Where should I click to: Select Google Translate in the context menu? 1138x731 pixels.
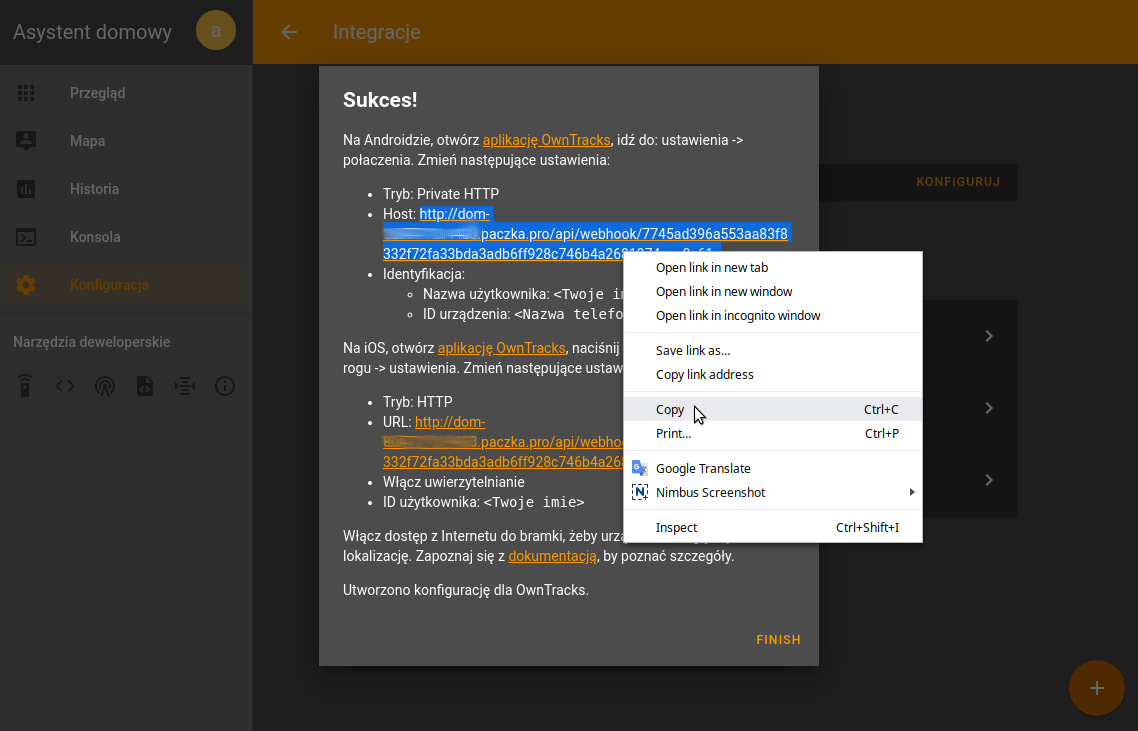(773, 469)
